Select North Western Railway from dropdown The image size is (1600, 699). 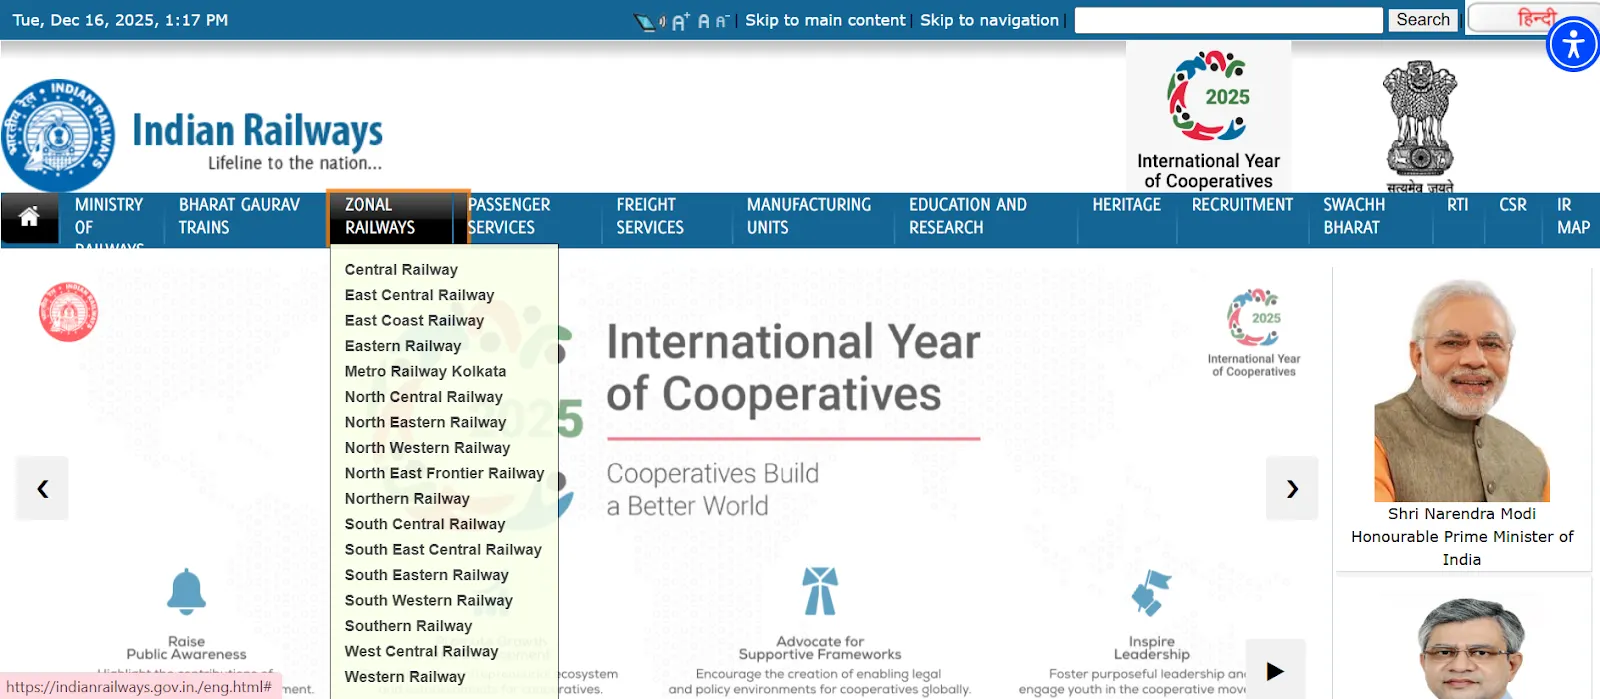pos(427,448)
